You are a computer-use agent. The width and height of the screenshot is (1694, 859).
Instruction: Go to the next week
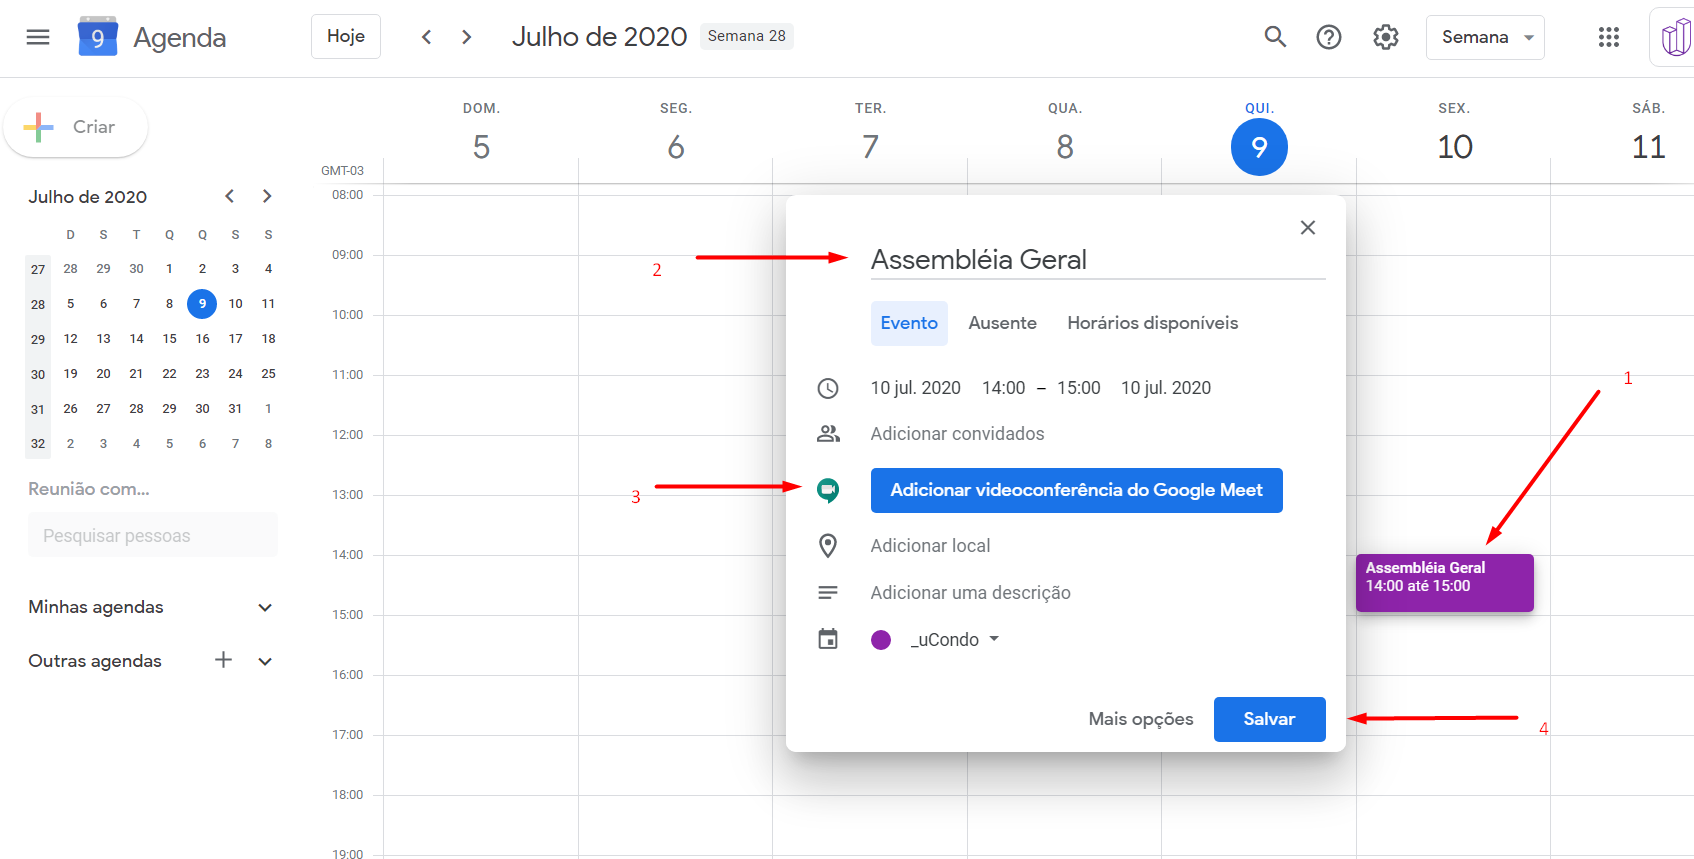[467, 37]
